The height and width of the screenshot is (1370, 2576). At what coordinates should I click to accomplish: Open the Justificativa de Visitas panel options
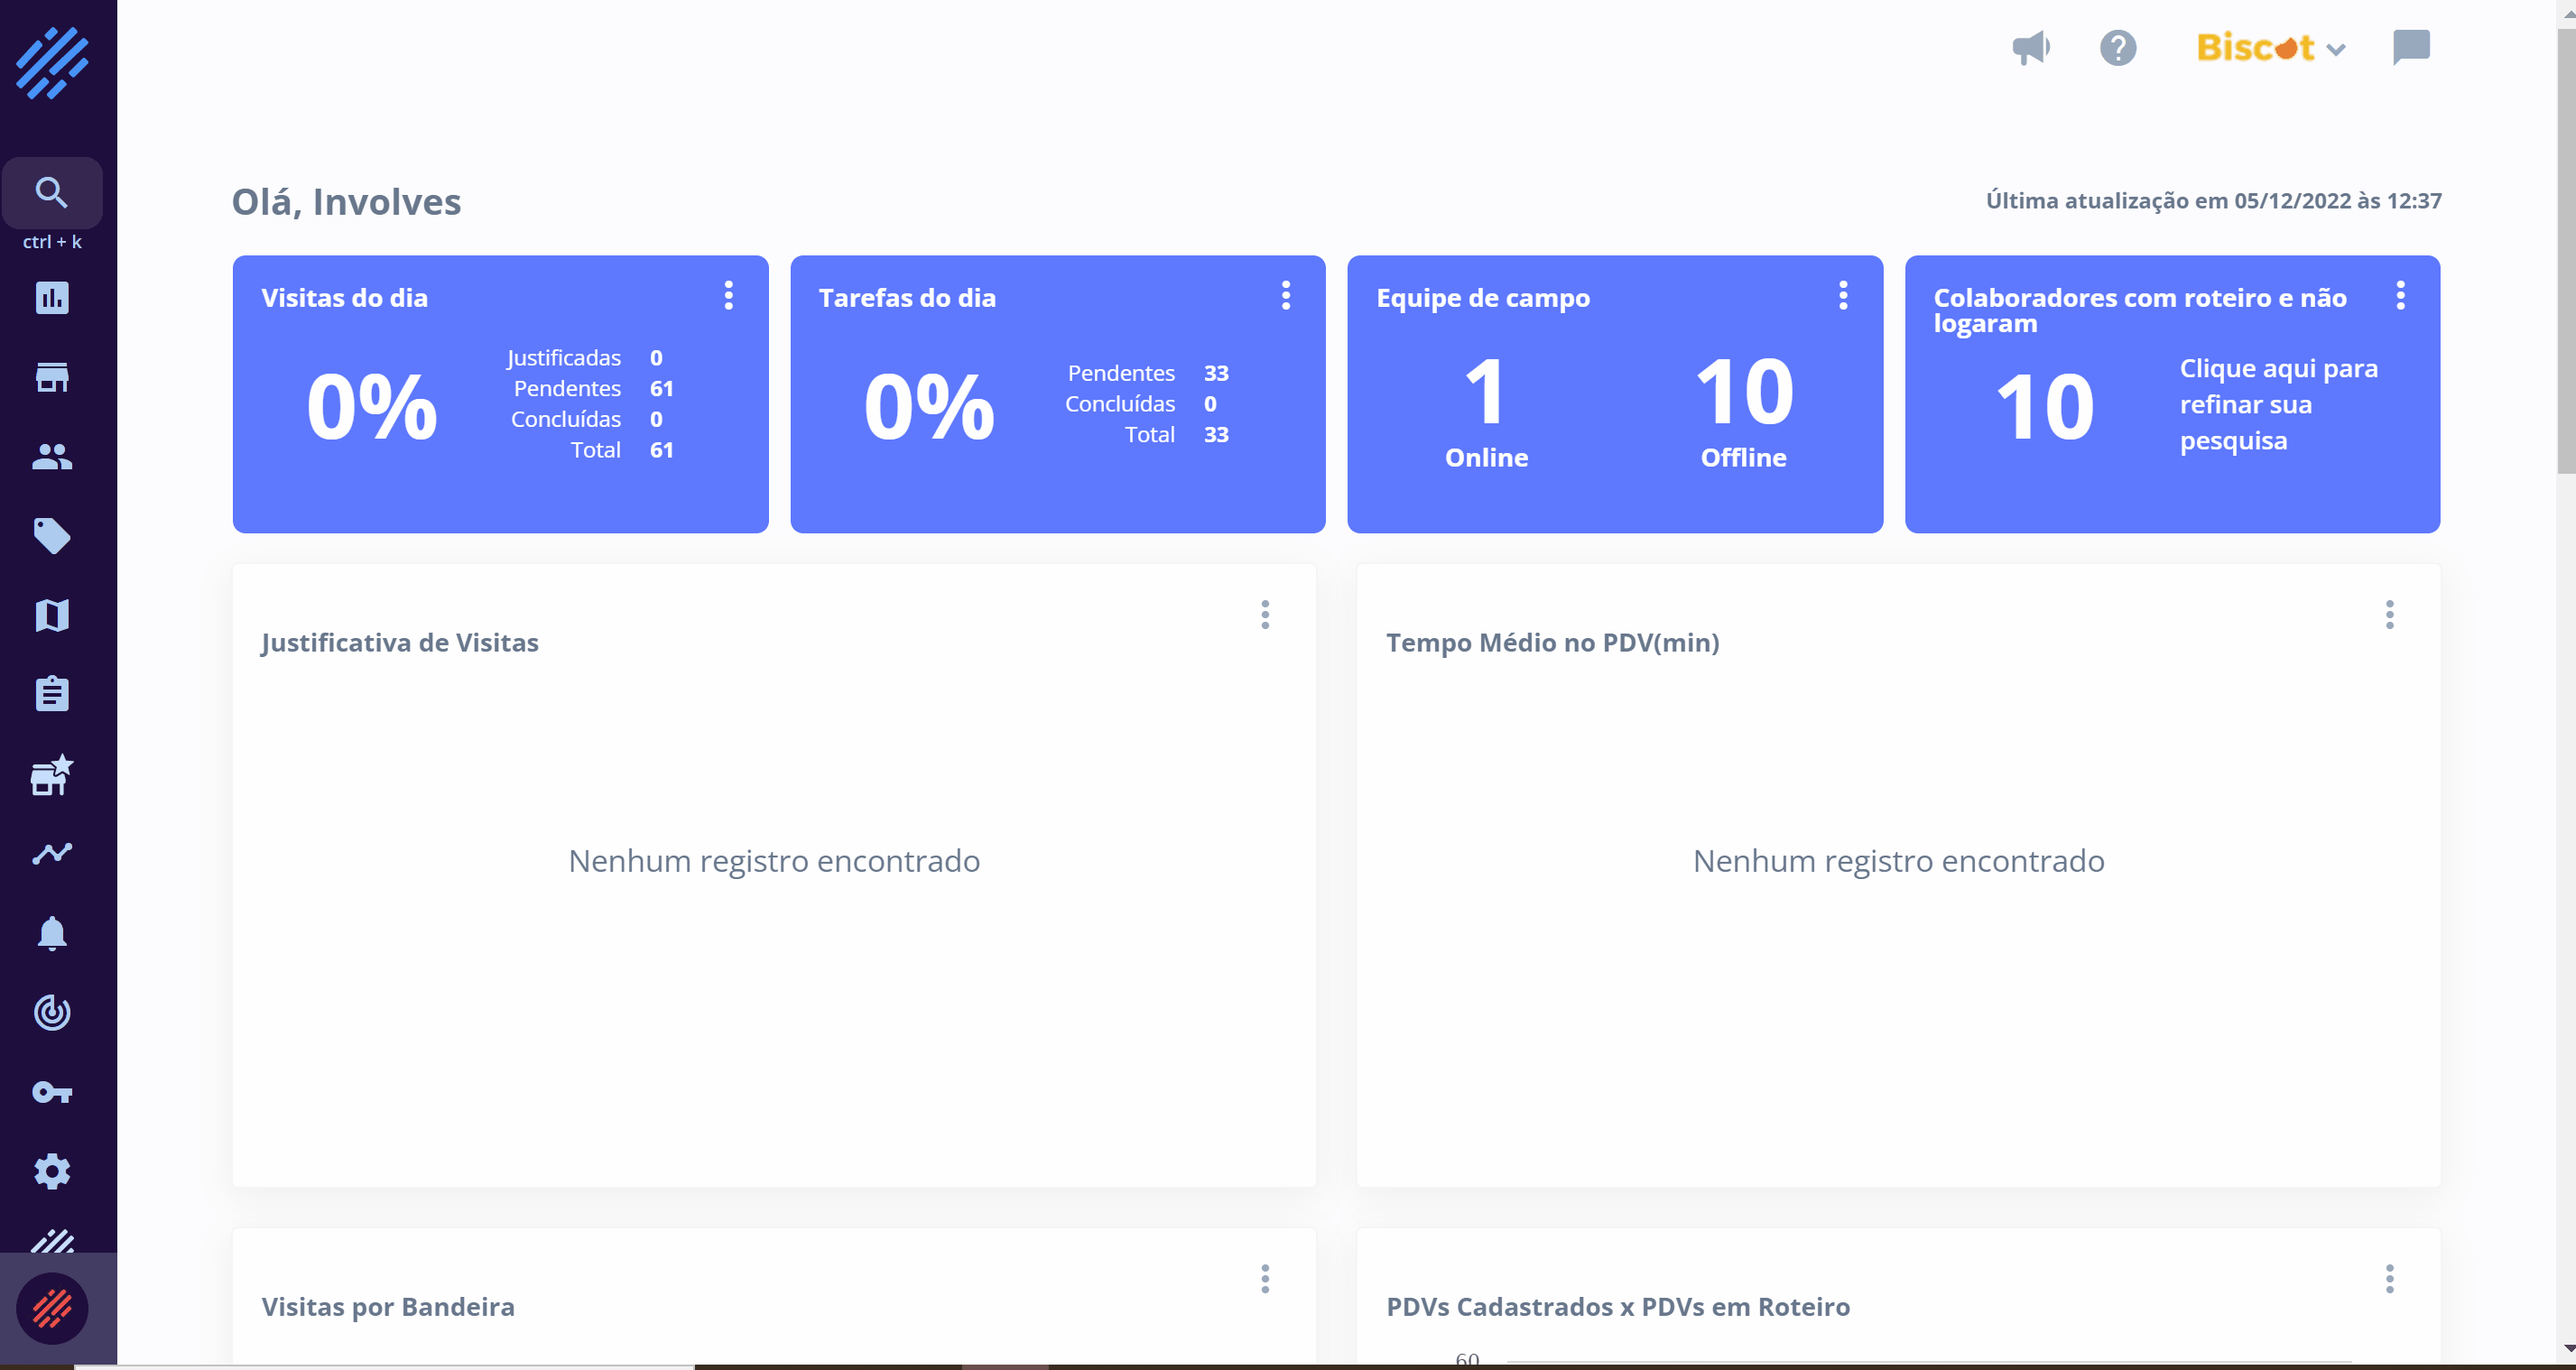pyautogui.click(x=1265, y=615)
